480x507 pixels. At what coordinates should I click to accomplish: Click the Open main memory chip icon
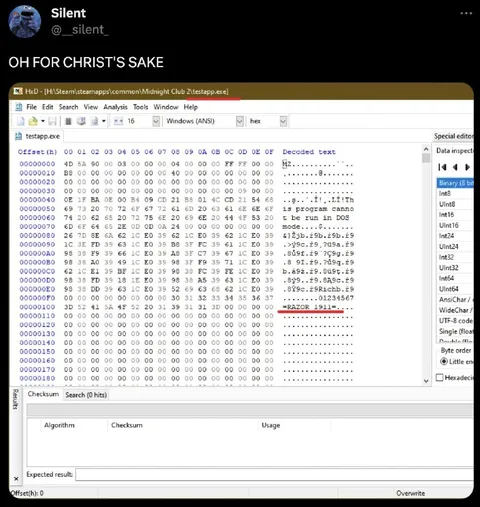tap(68, 121)
